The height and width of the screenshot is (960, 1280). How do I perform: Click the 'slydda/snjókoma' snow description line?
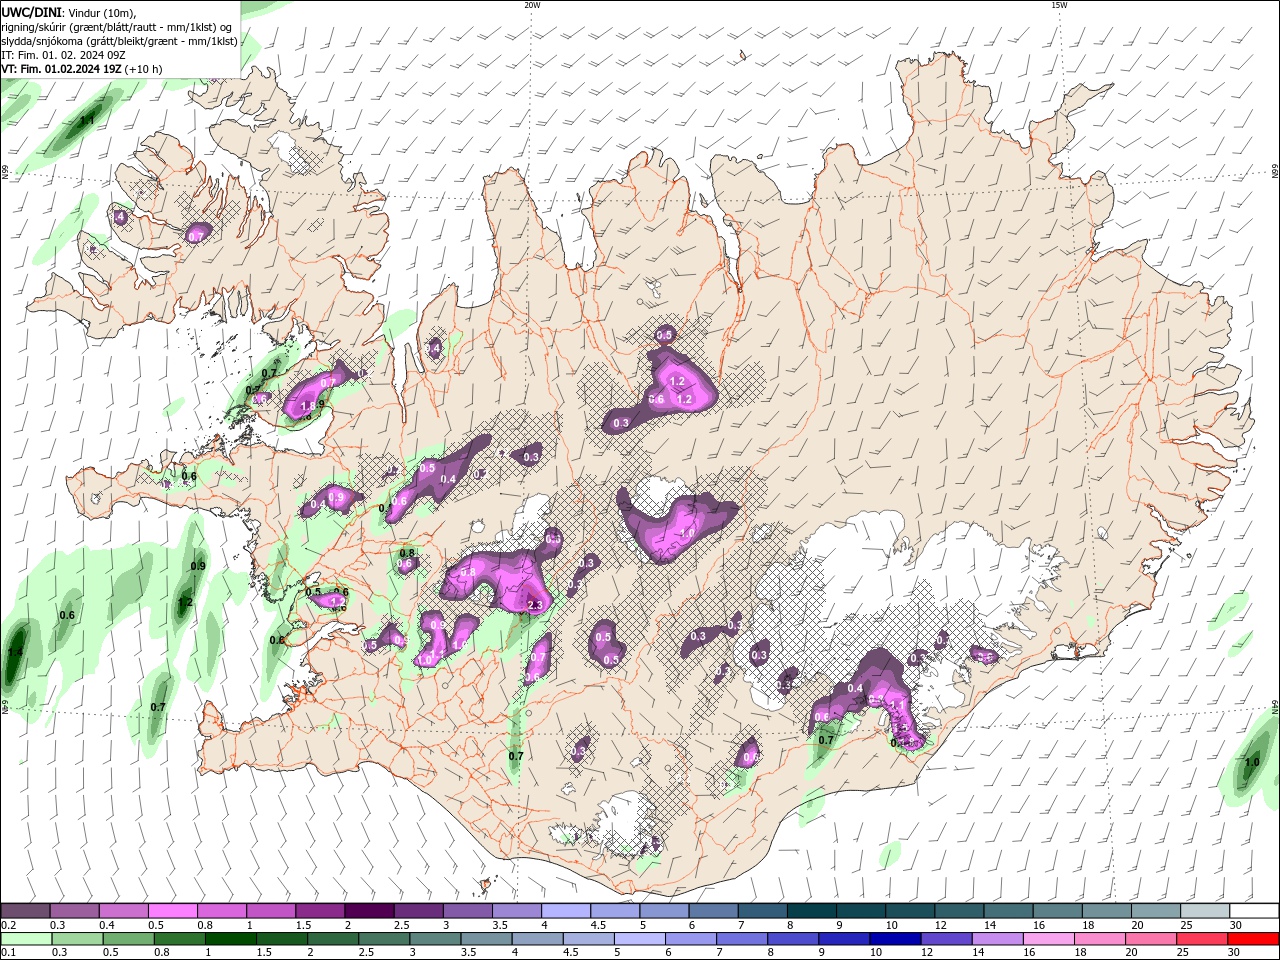tap(119, 41)
